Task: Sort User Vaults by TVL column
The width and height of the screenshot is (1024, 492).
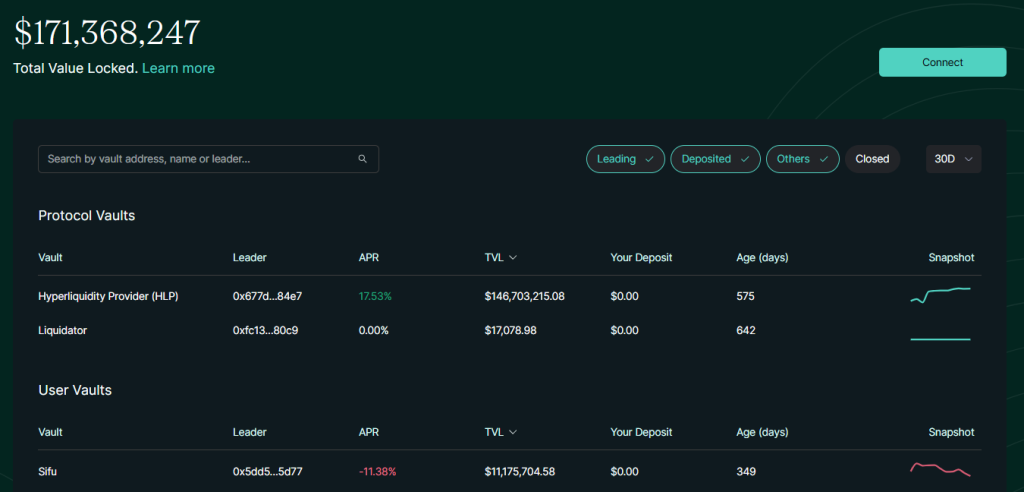Action: point(500,432)
